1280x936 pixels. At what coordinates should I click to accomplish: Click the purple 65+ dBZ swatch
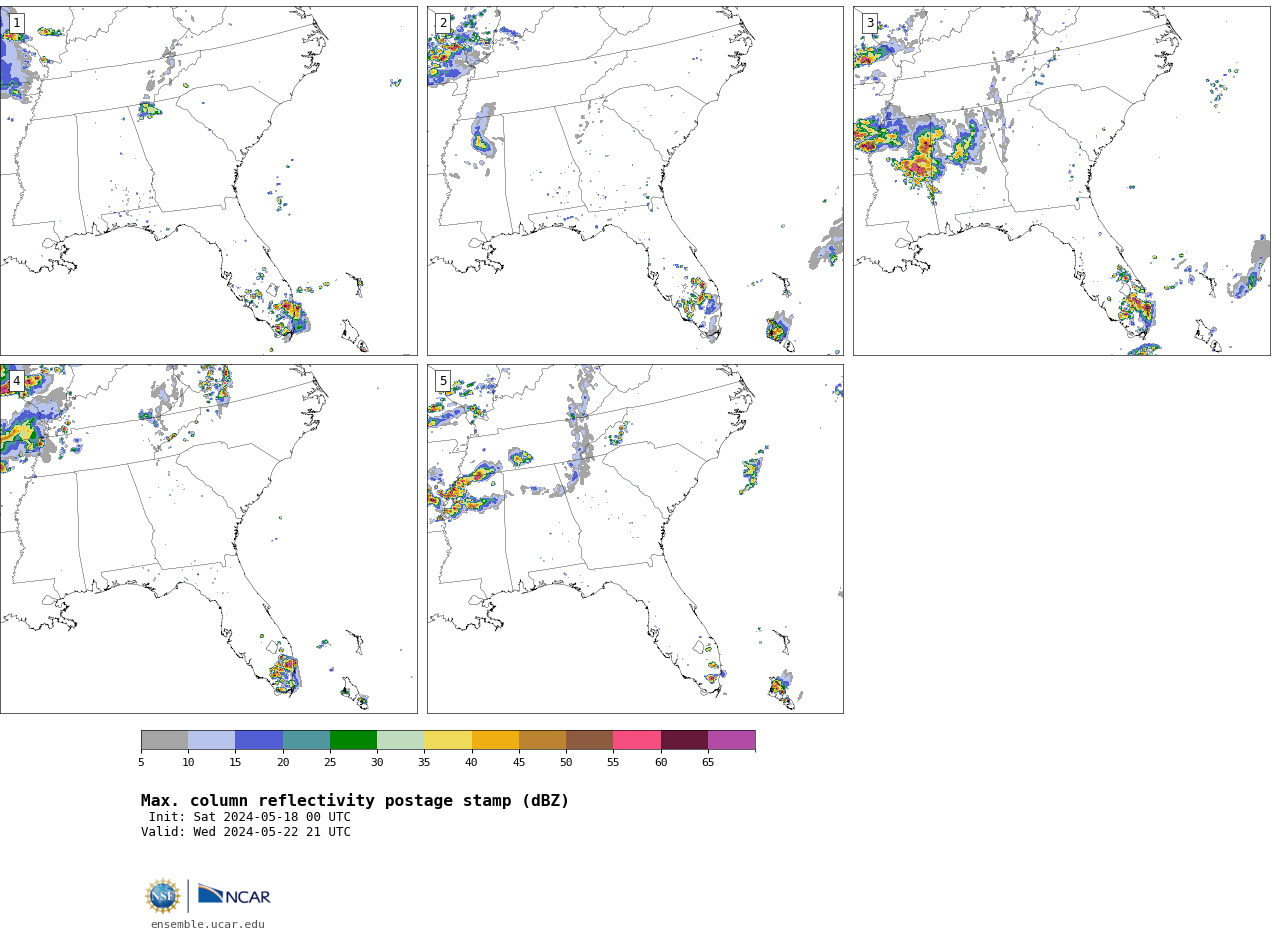point(731,740)
